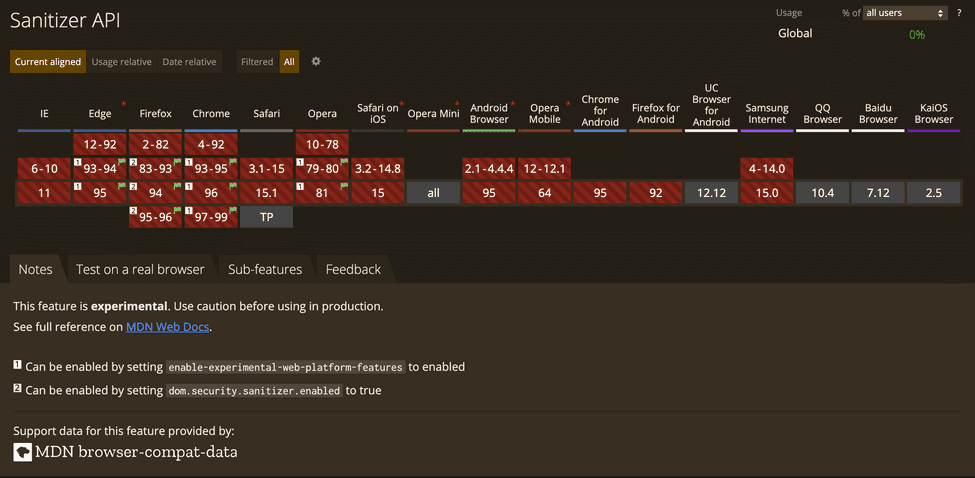Switch to Usage relative view
This screenshot has height=478, width=975.
[x=122, y=62]
